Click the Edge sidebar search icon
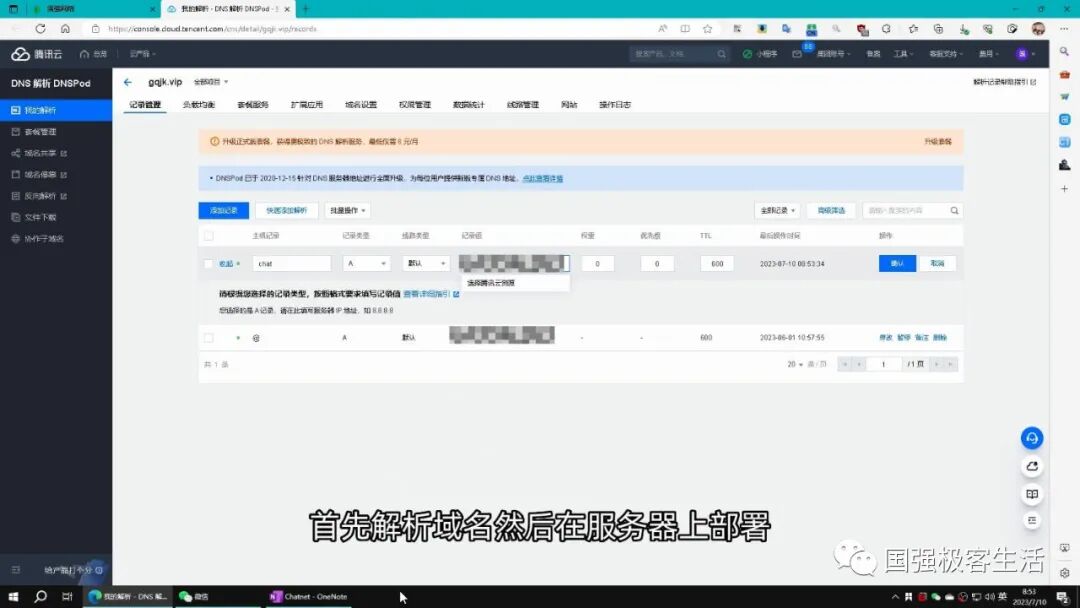The height and width of the screenshot is (608, 1080). click(x=1065, y=52)
